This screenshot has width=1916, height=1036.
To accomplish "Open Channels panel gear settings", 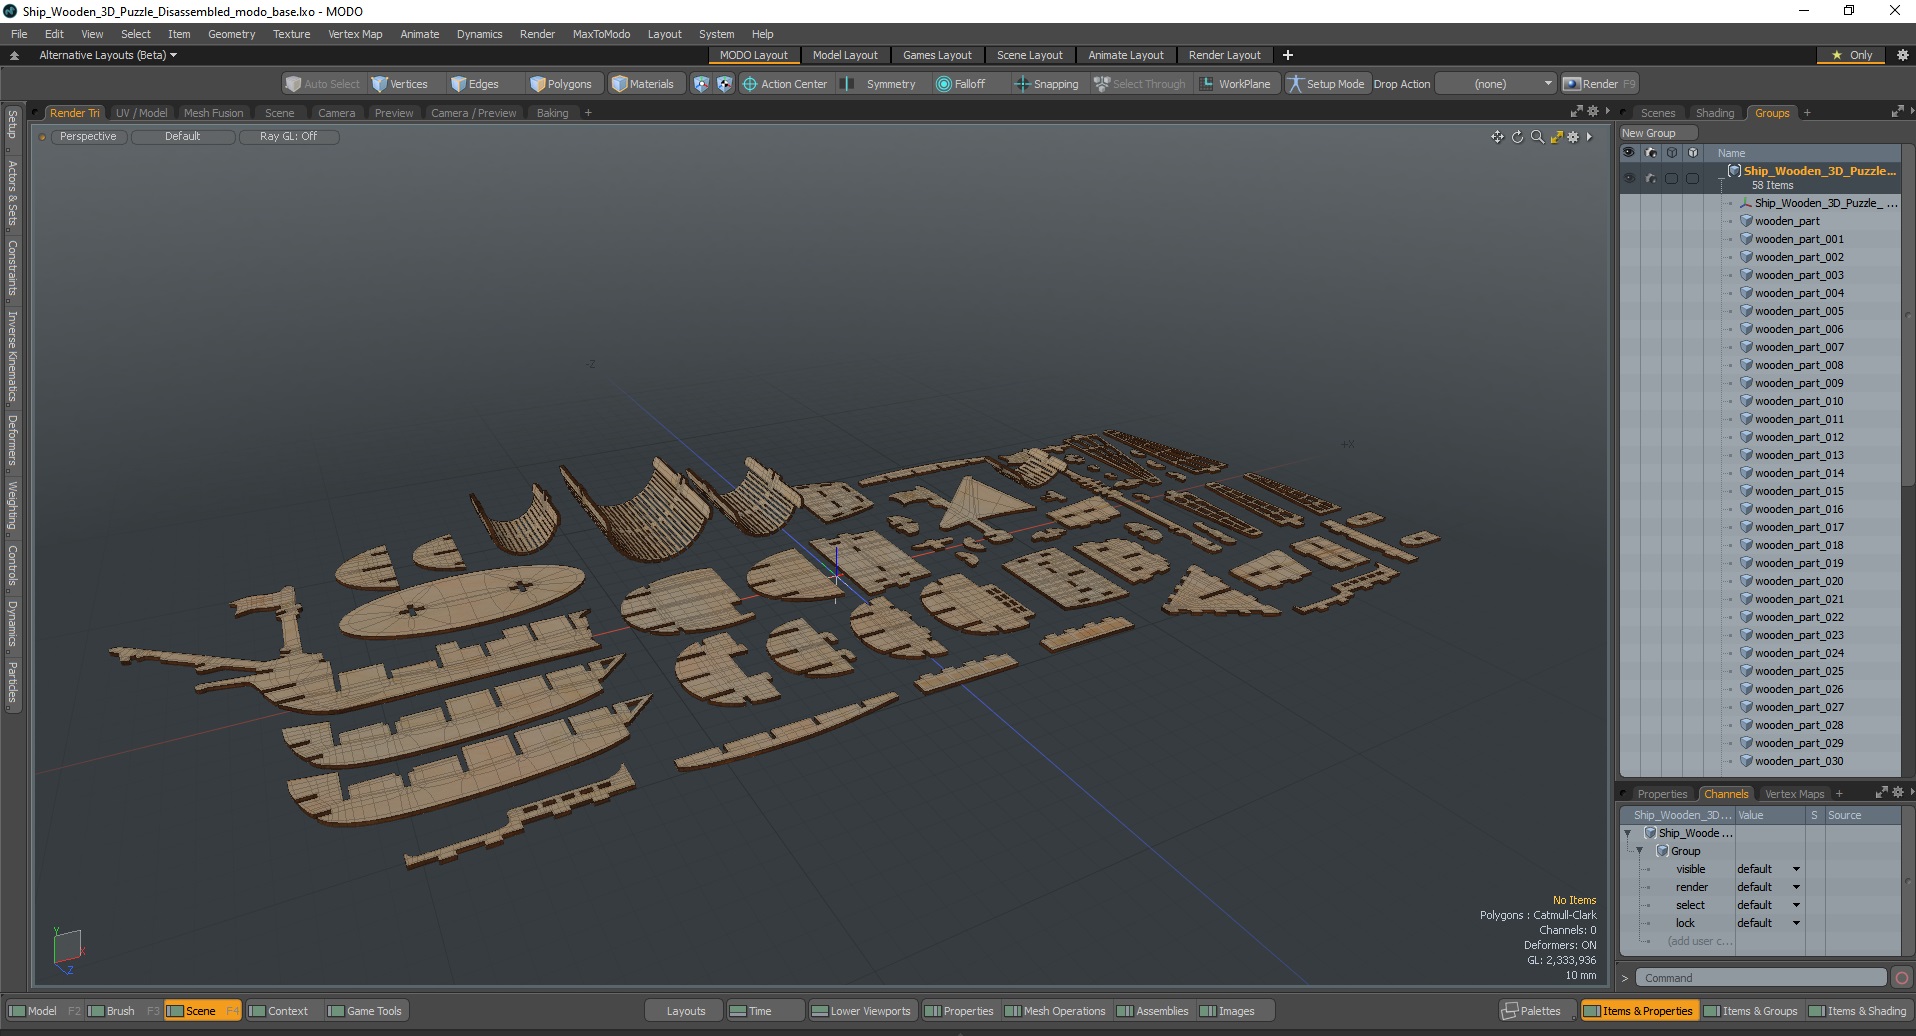I will (1897, 792).
